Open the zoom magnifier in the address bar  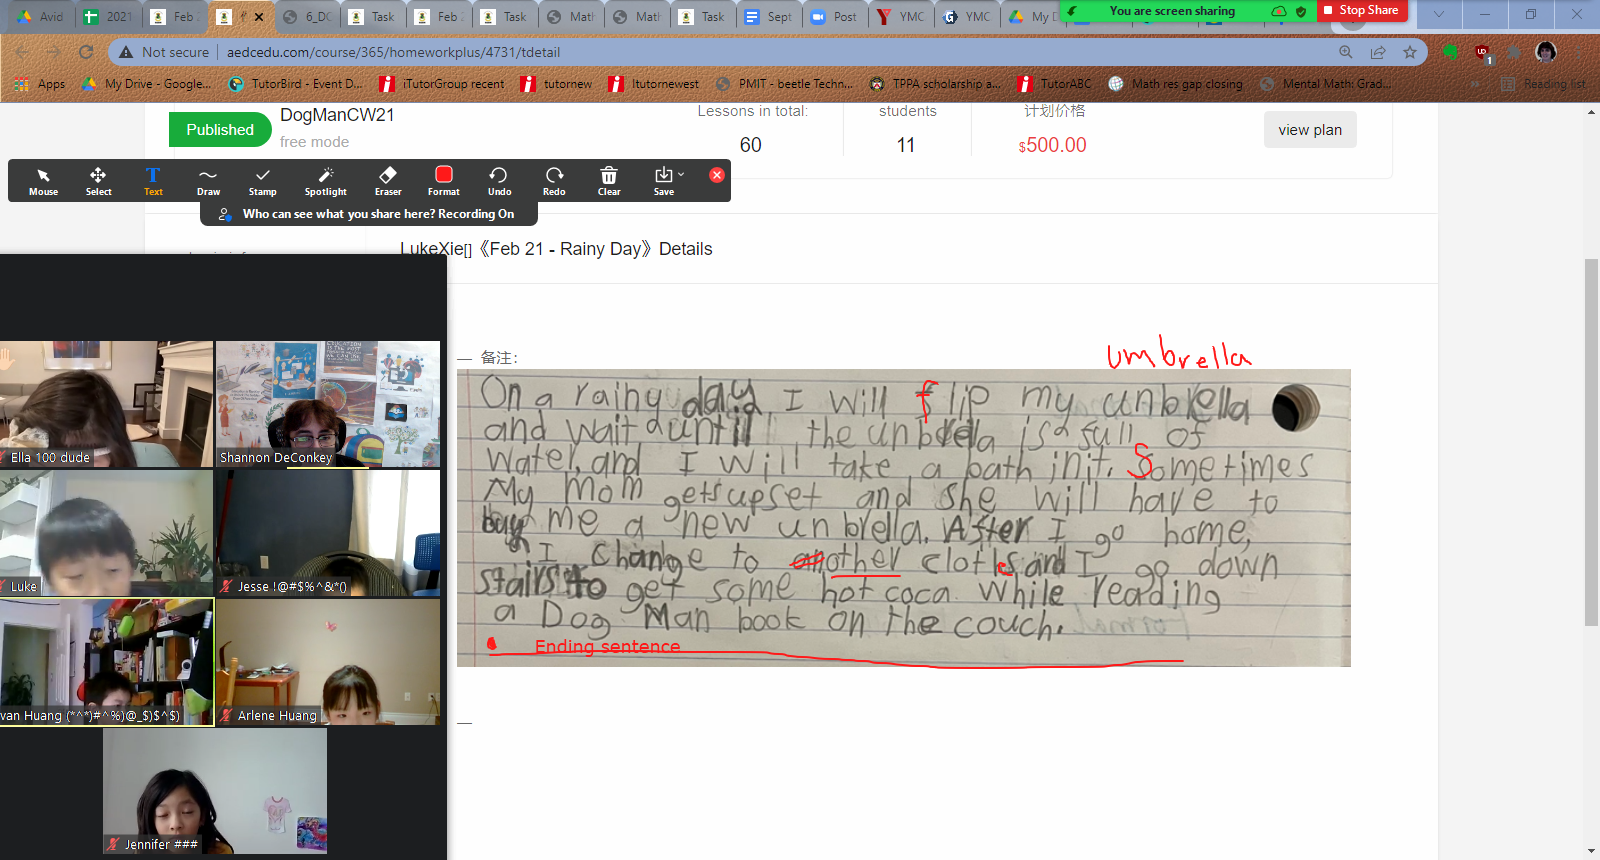(1346, 52)
